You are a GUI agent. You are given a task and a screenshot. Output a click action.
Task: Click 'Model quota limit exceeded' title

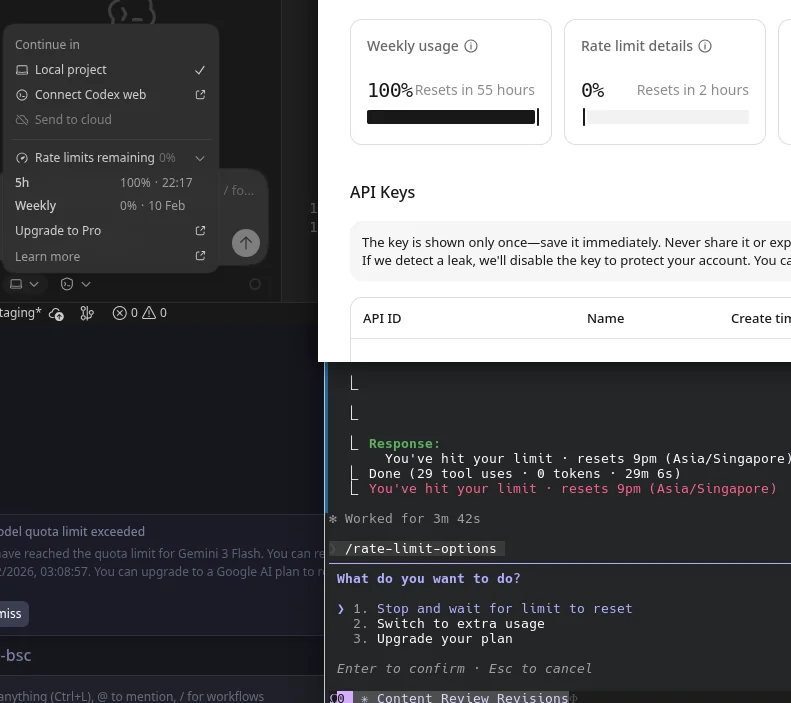click(x=72, y=532)
